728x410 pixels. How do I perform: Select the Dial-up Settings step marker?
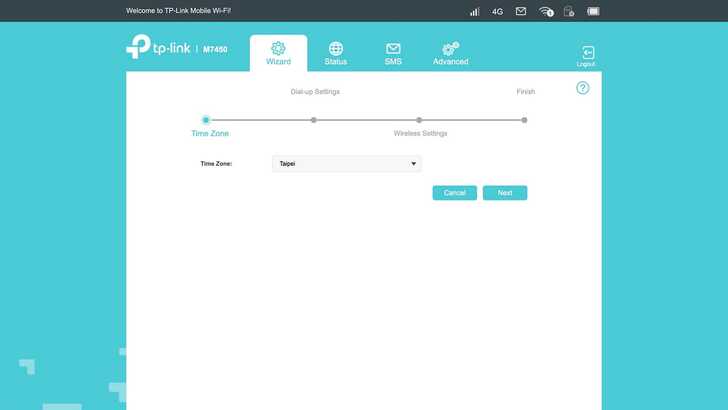coord(314,120)
